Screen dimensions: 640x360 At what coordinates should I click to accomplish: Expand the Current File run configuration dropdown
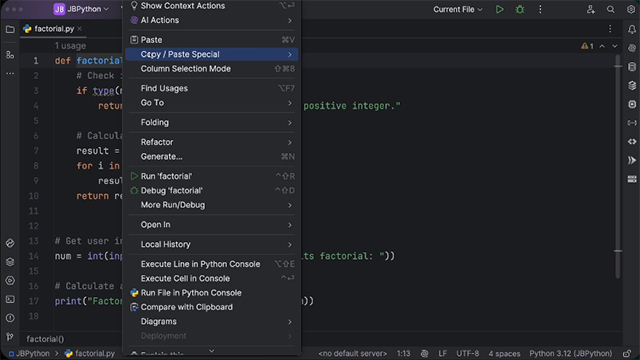(x=458, y=9)
